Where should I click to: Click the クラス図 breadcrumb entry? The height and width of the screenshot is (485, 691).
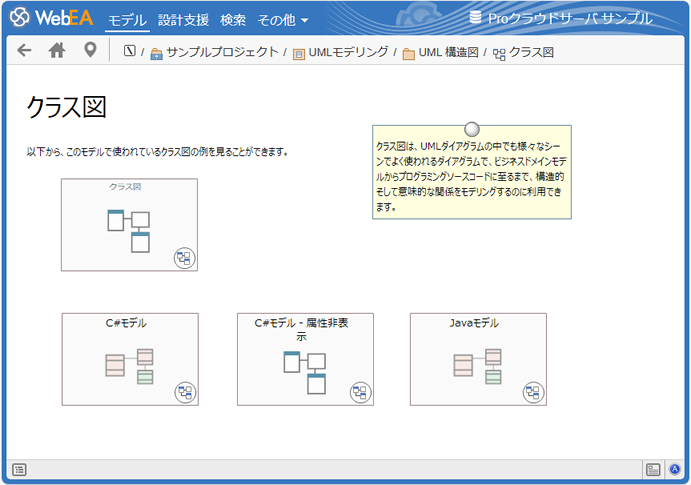[531, 52]
